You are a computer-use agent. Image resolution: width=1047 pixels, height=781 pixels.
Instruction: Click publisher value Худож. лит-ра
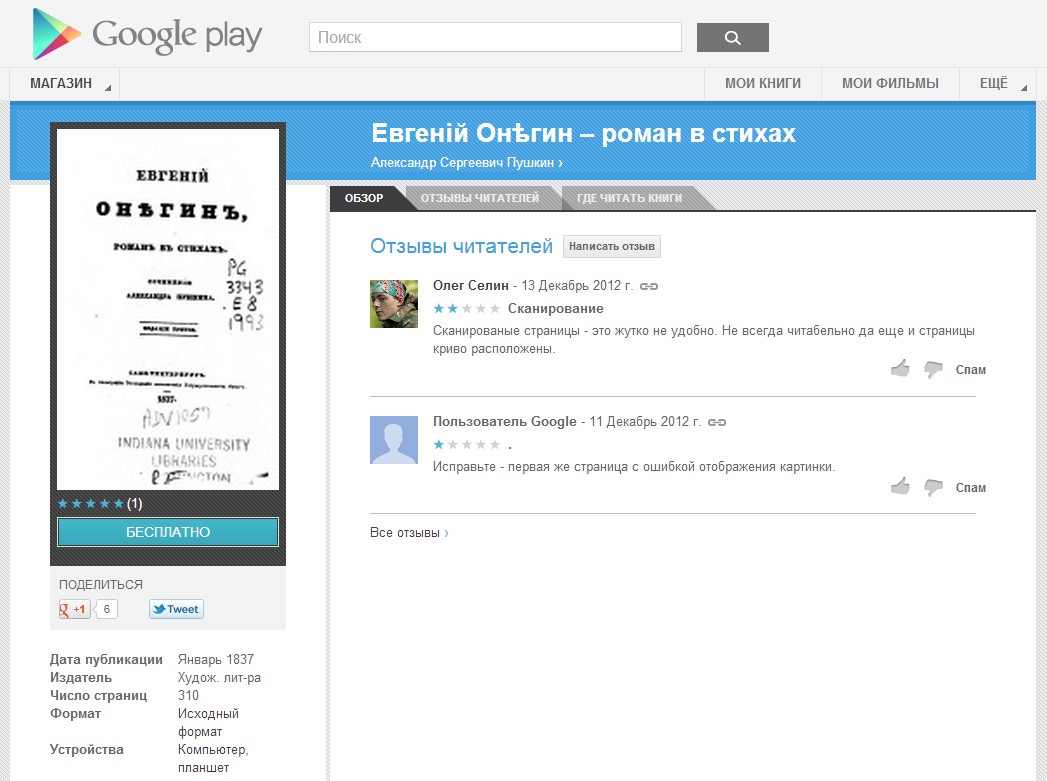click(219, 678)
